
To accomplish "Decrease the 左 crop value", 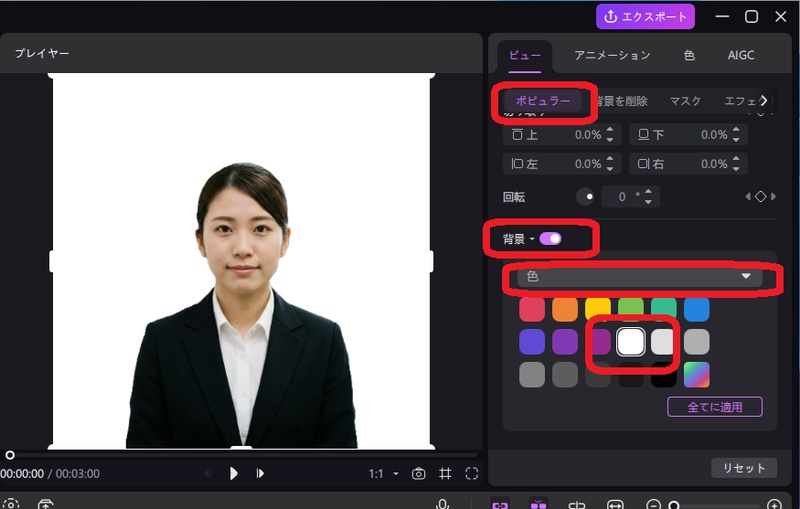I will pyautogui.click(x=610, y=168).
